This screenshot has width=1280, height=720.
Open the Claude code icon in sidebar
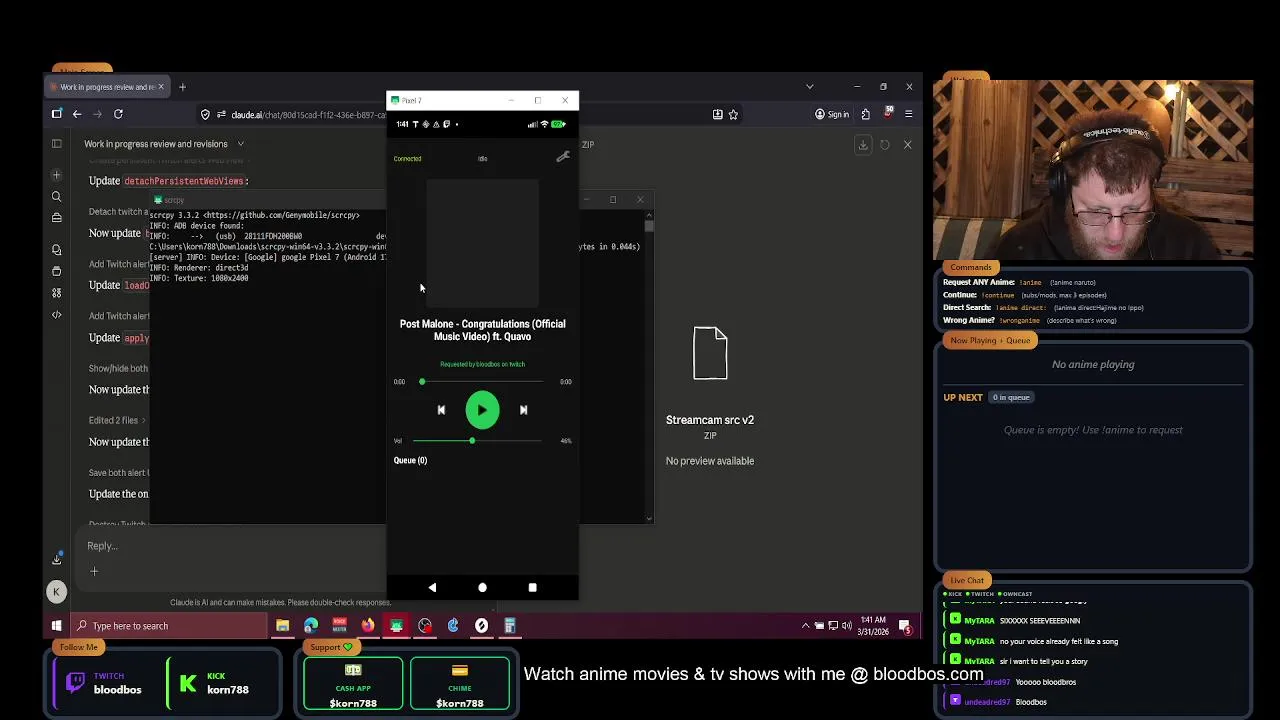(x=57, y=315)
